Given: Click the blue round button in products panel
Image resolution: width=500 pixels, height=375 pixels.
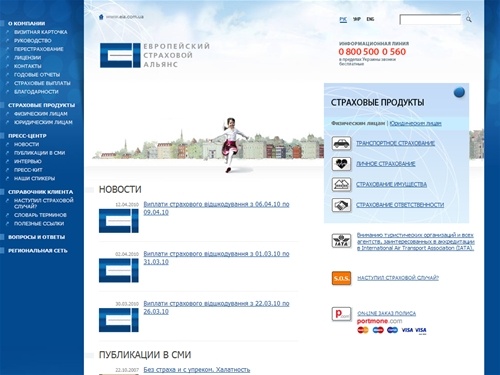Looking at the screenshot, I should tap(459, 92).
